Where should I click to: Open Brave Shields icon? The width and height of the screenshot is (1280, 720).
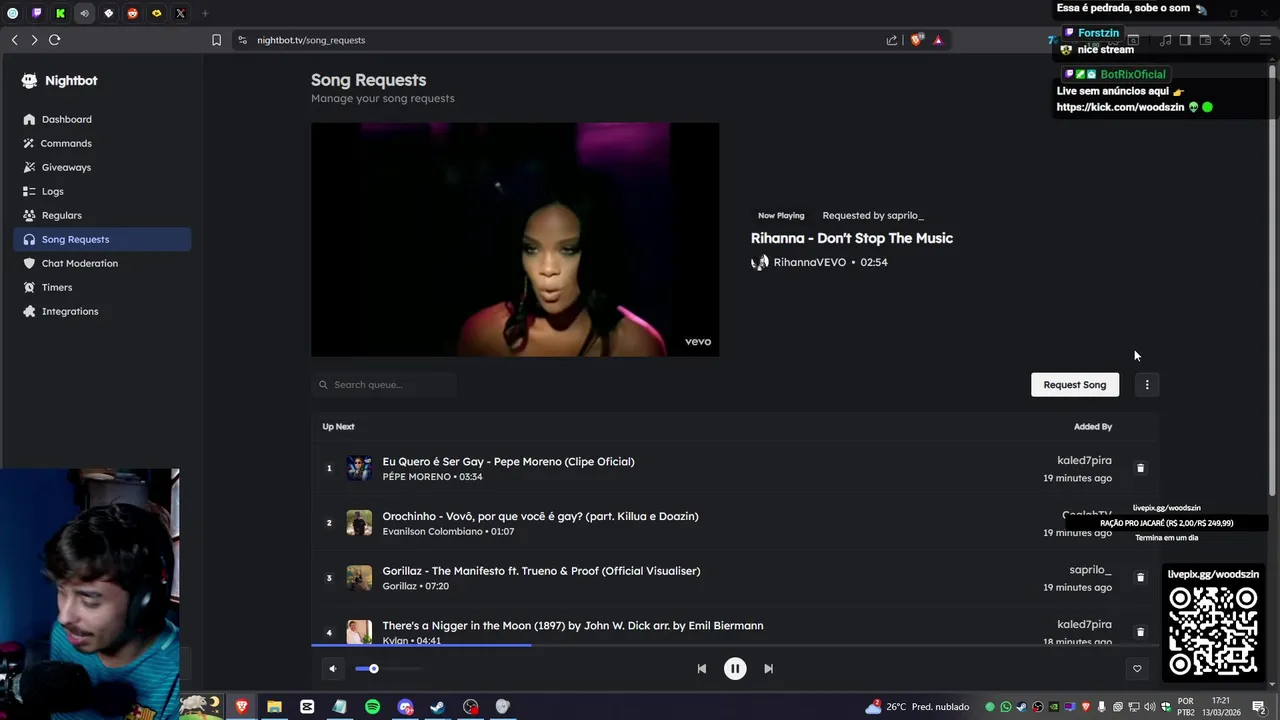click(916, 40)
